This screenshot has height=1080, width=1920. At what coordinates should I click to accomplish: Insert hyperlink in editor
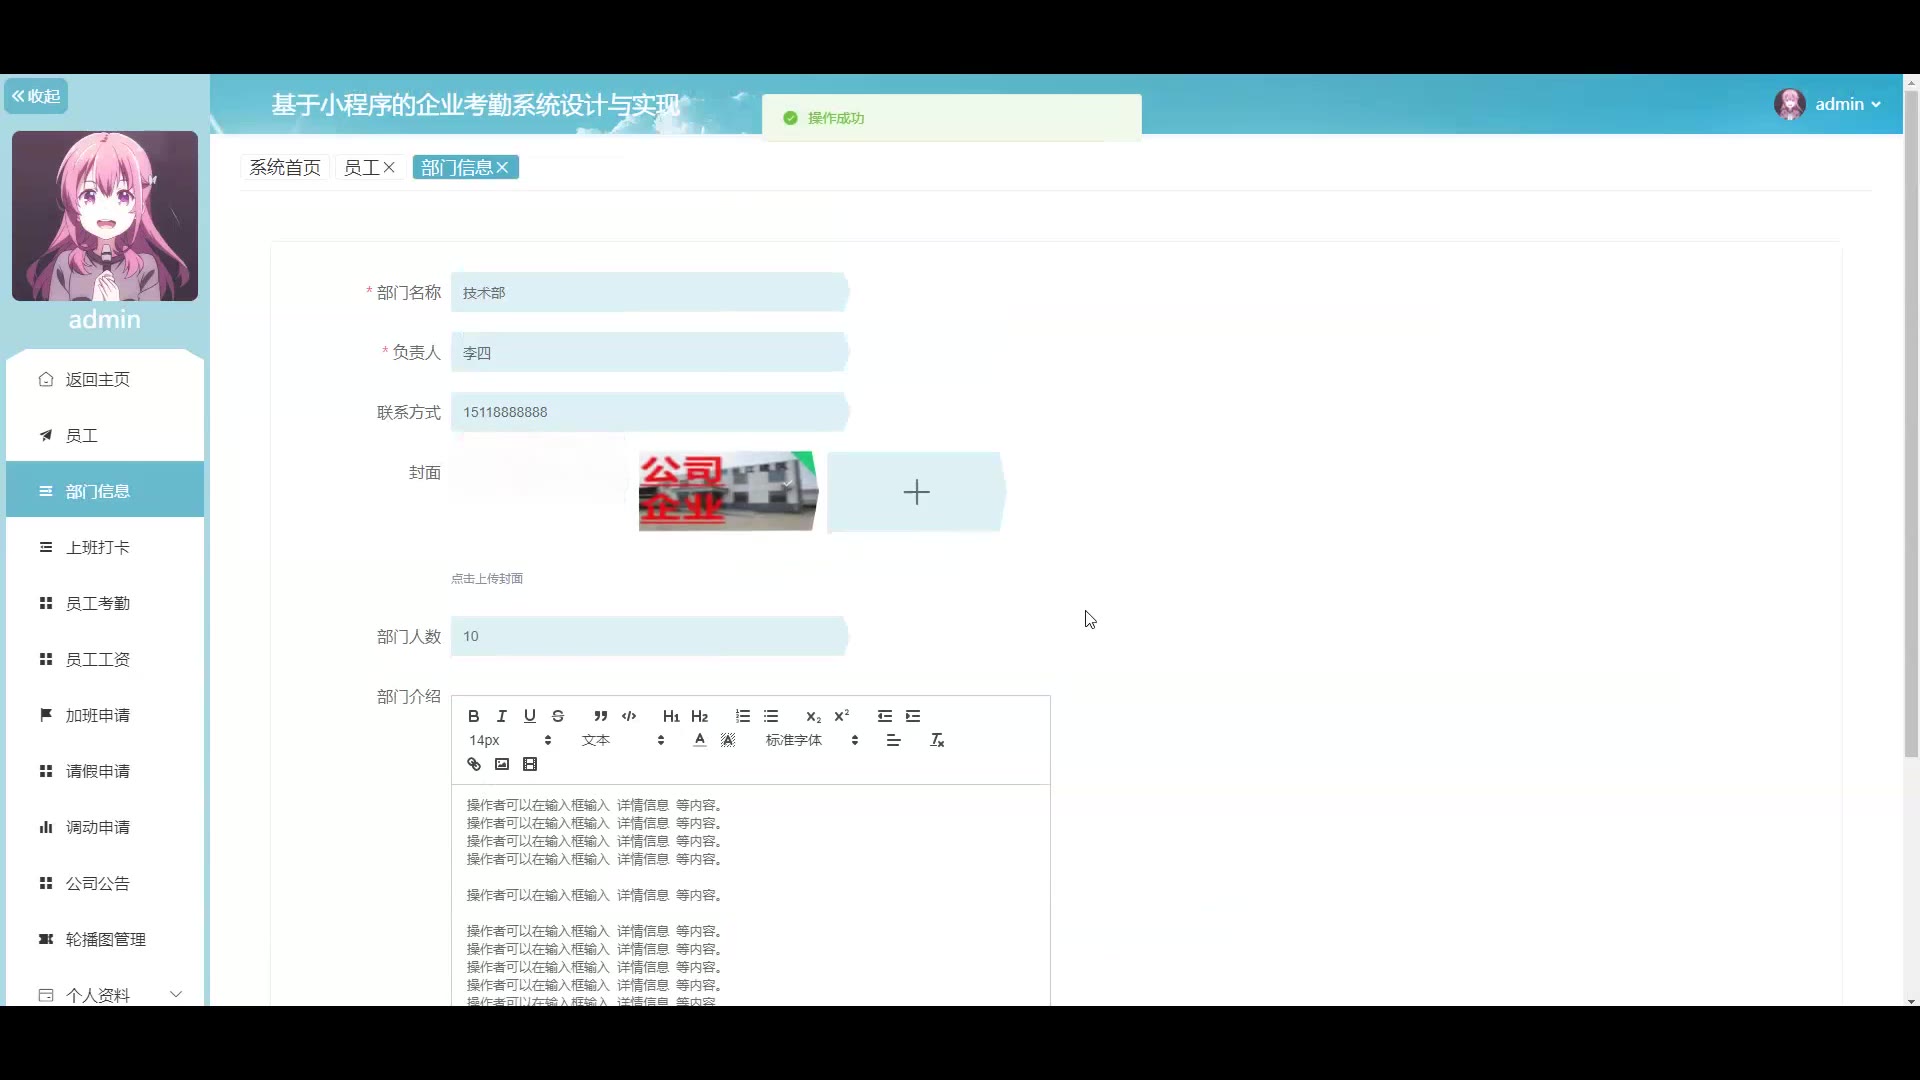click(474, 765)
